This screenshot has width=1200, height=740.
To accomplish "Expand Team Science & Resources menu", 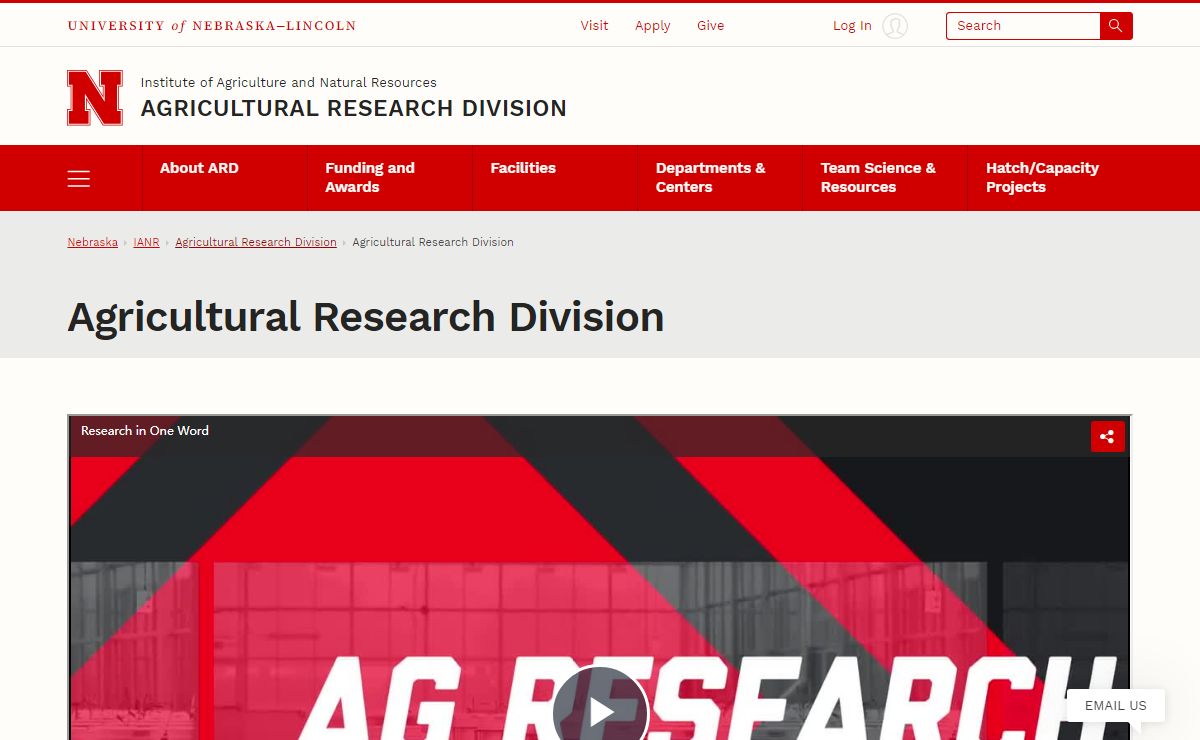I will tap(877, 177).
